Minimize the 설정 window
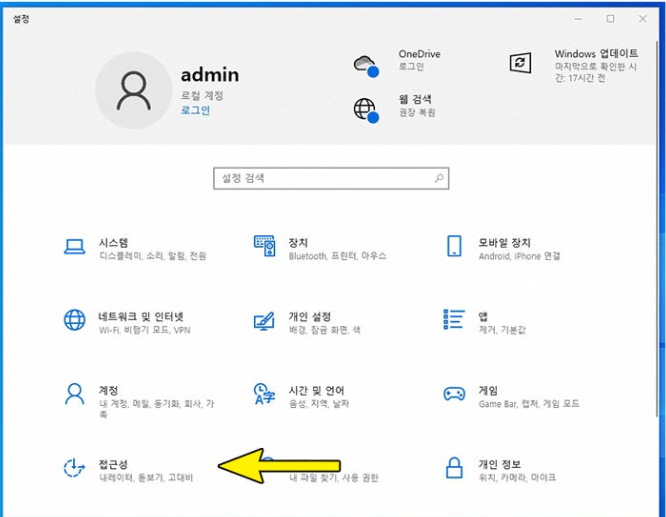 click(578, 19)
